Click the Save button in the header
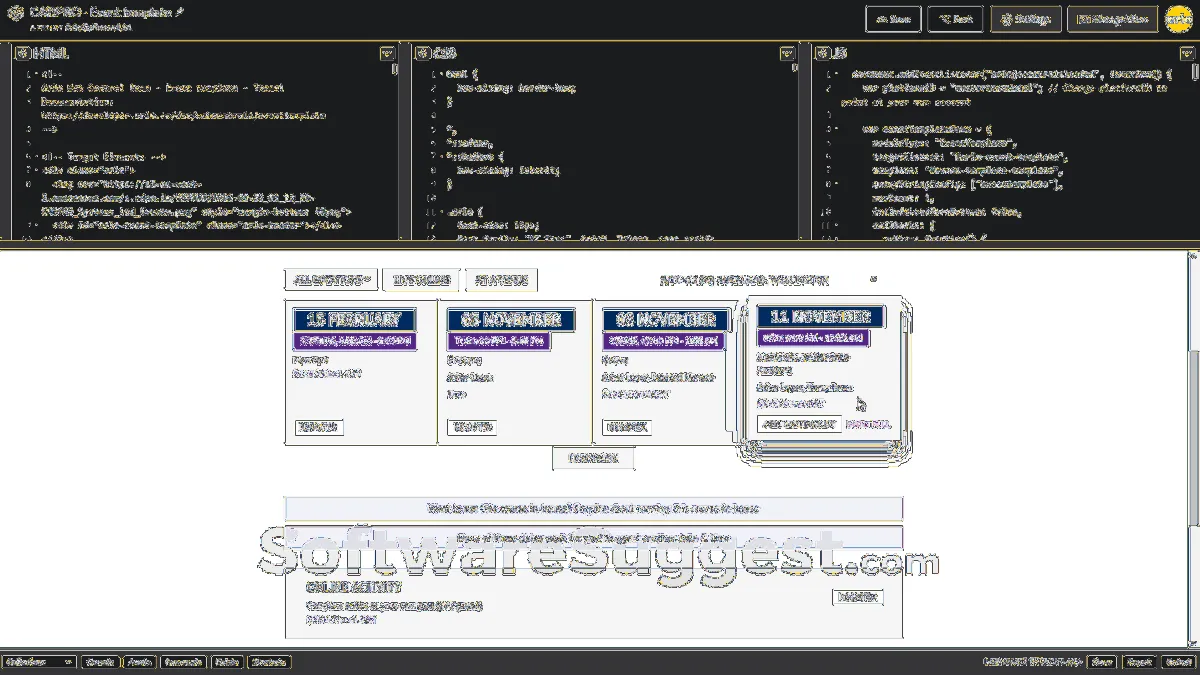 tap(893, 19)
